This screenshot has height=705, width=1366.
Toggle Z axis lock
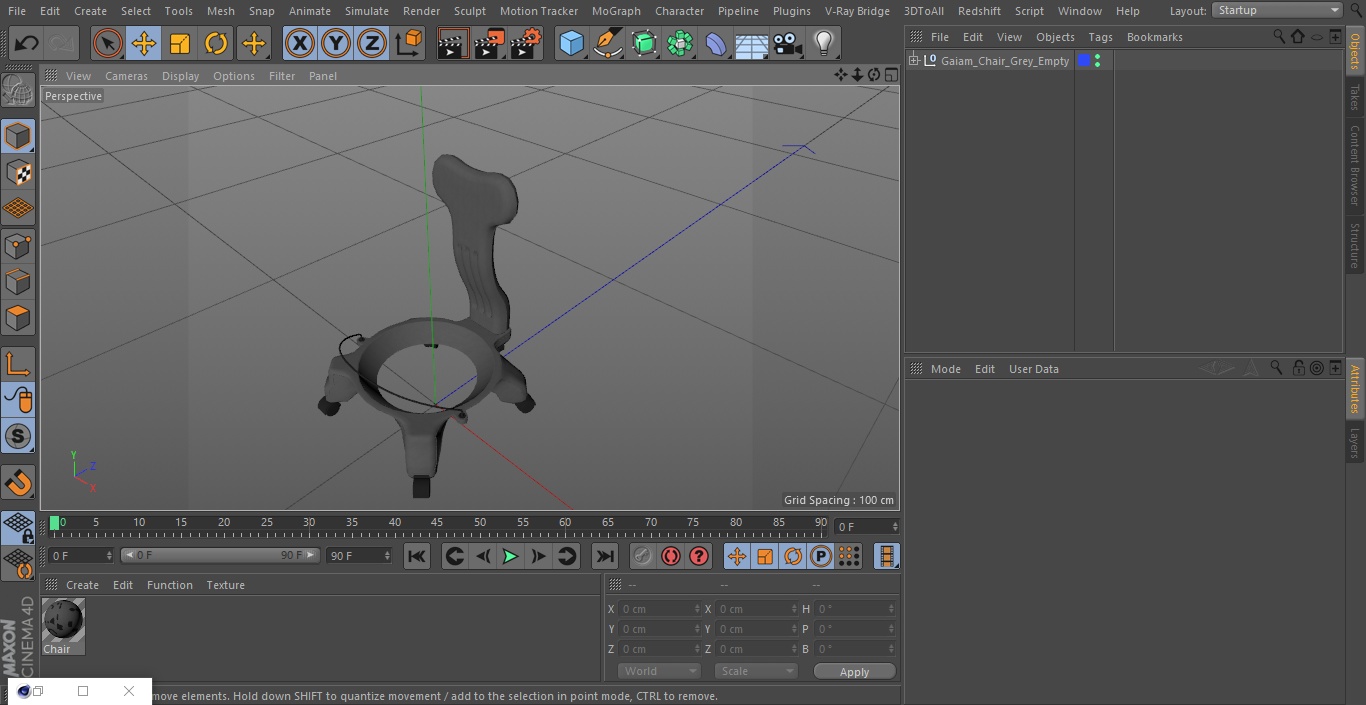click(x=371, y=43)
